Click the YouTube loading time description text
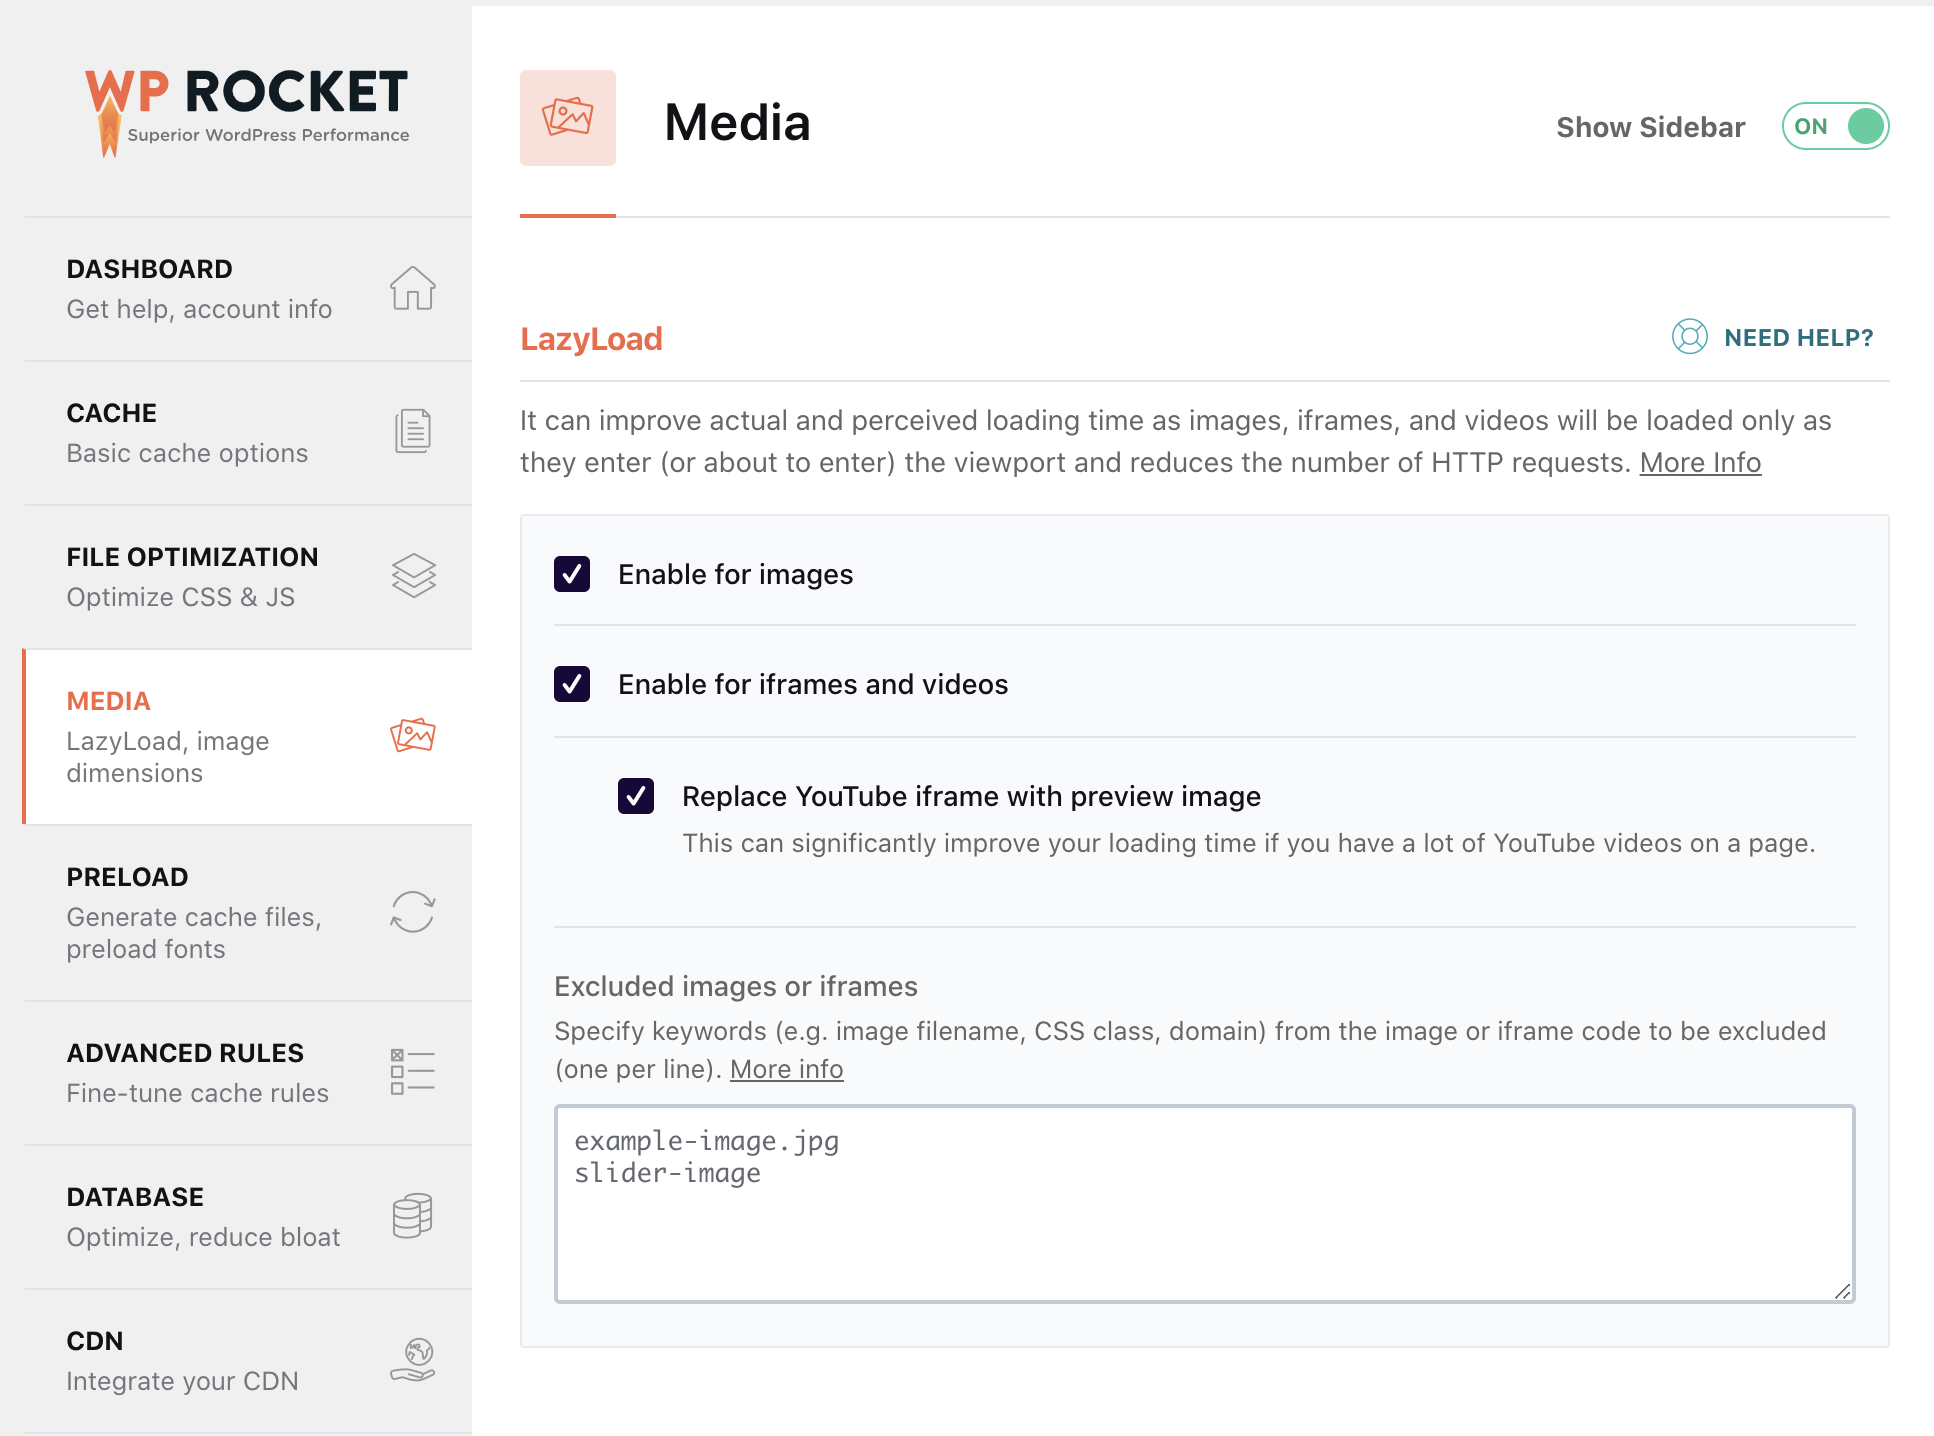The width and height of the screenshot is (1934, 1436). (1248, 843)
